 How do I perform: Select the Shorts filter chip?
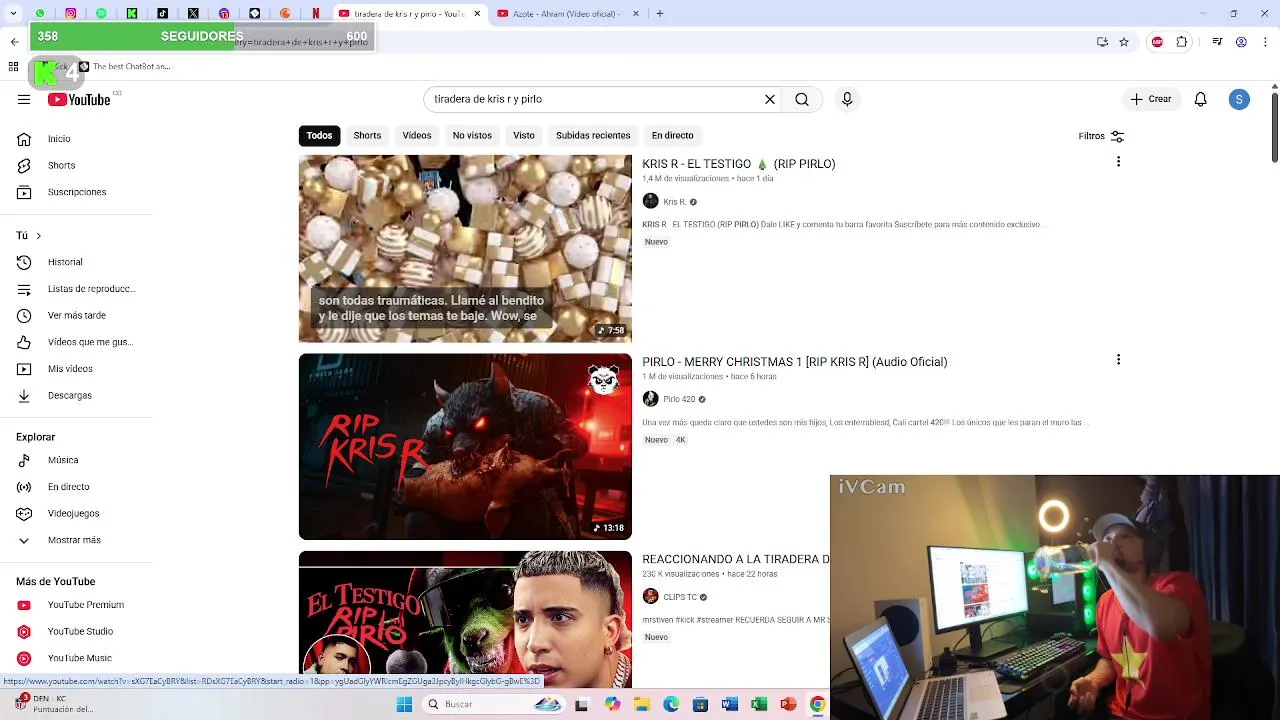[x=367, y=135]
